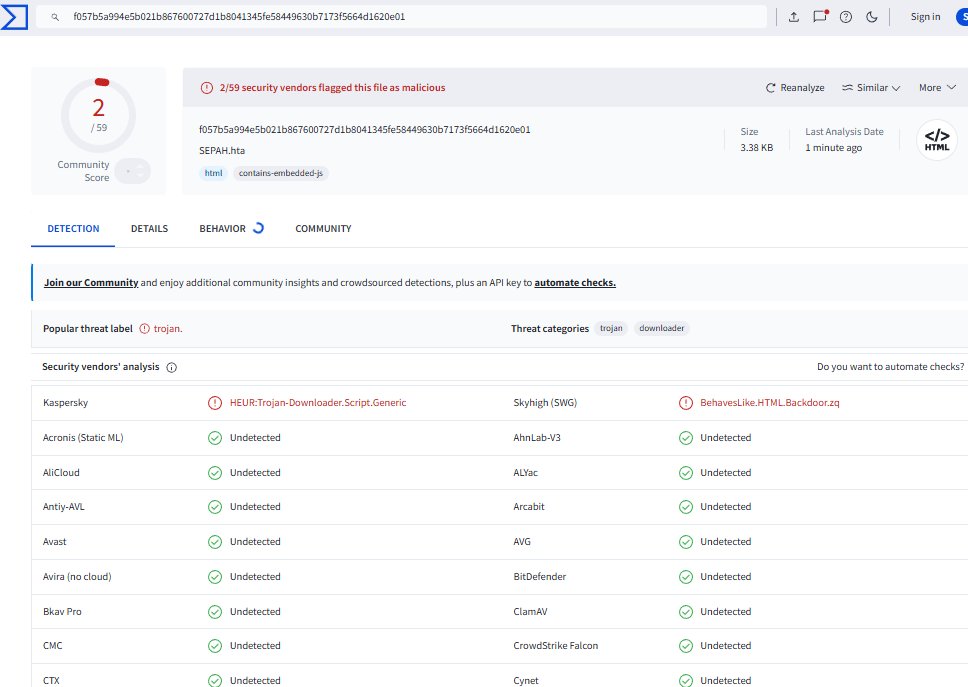
Task: Click the ALYac undetected check icon
Action: (686, 473)
